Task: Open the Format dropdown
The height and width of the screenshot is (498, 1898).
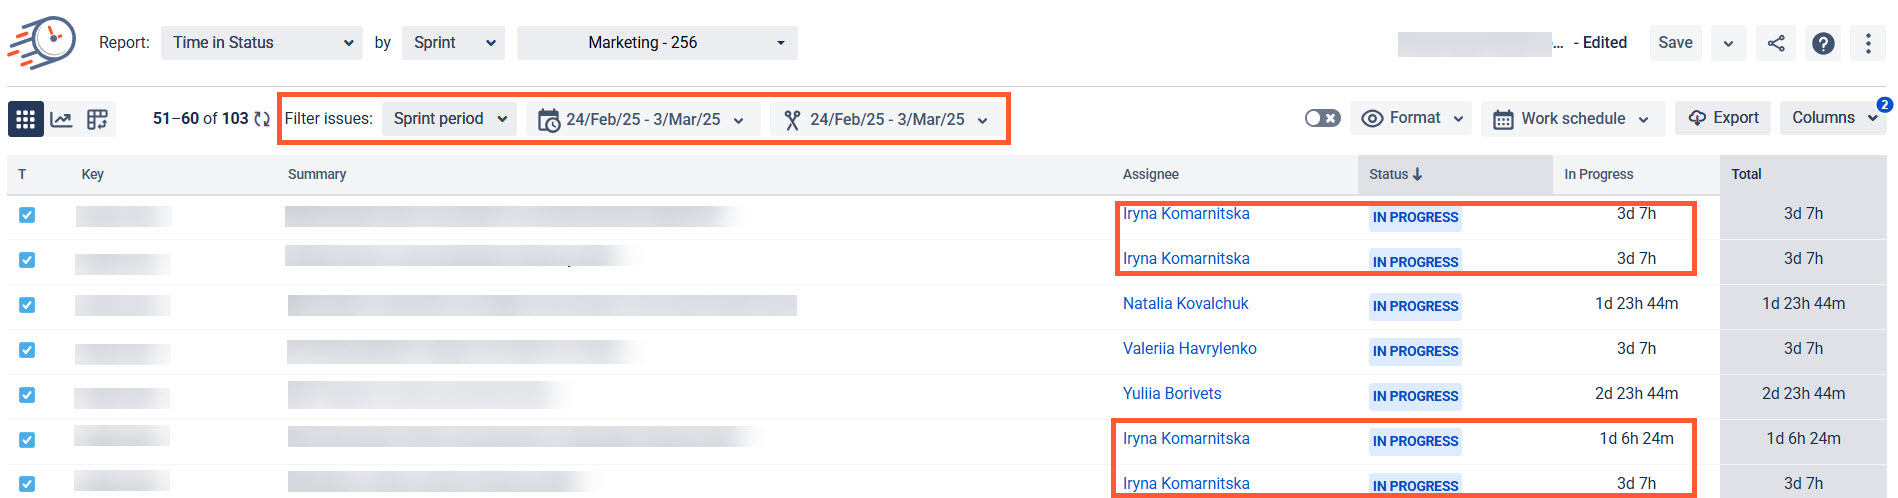Action: tap(1413, 118)
